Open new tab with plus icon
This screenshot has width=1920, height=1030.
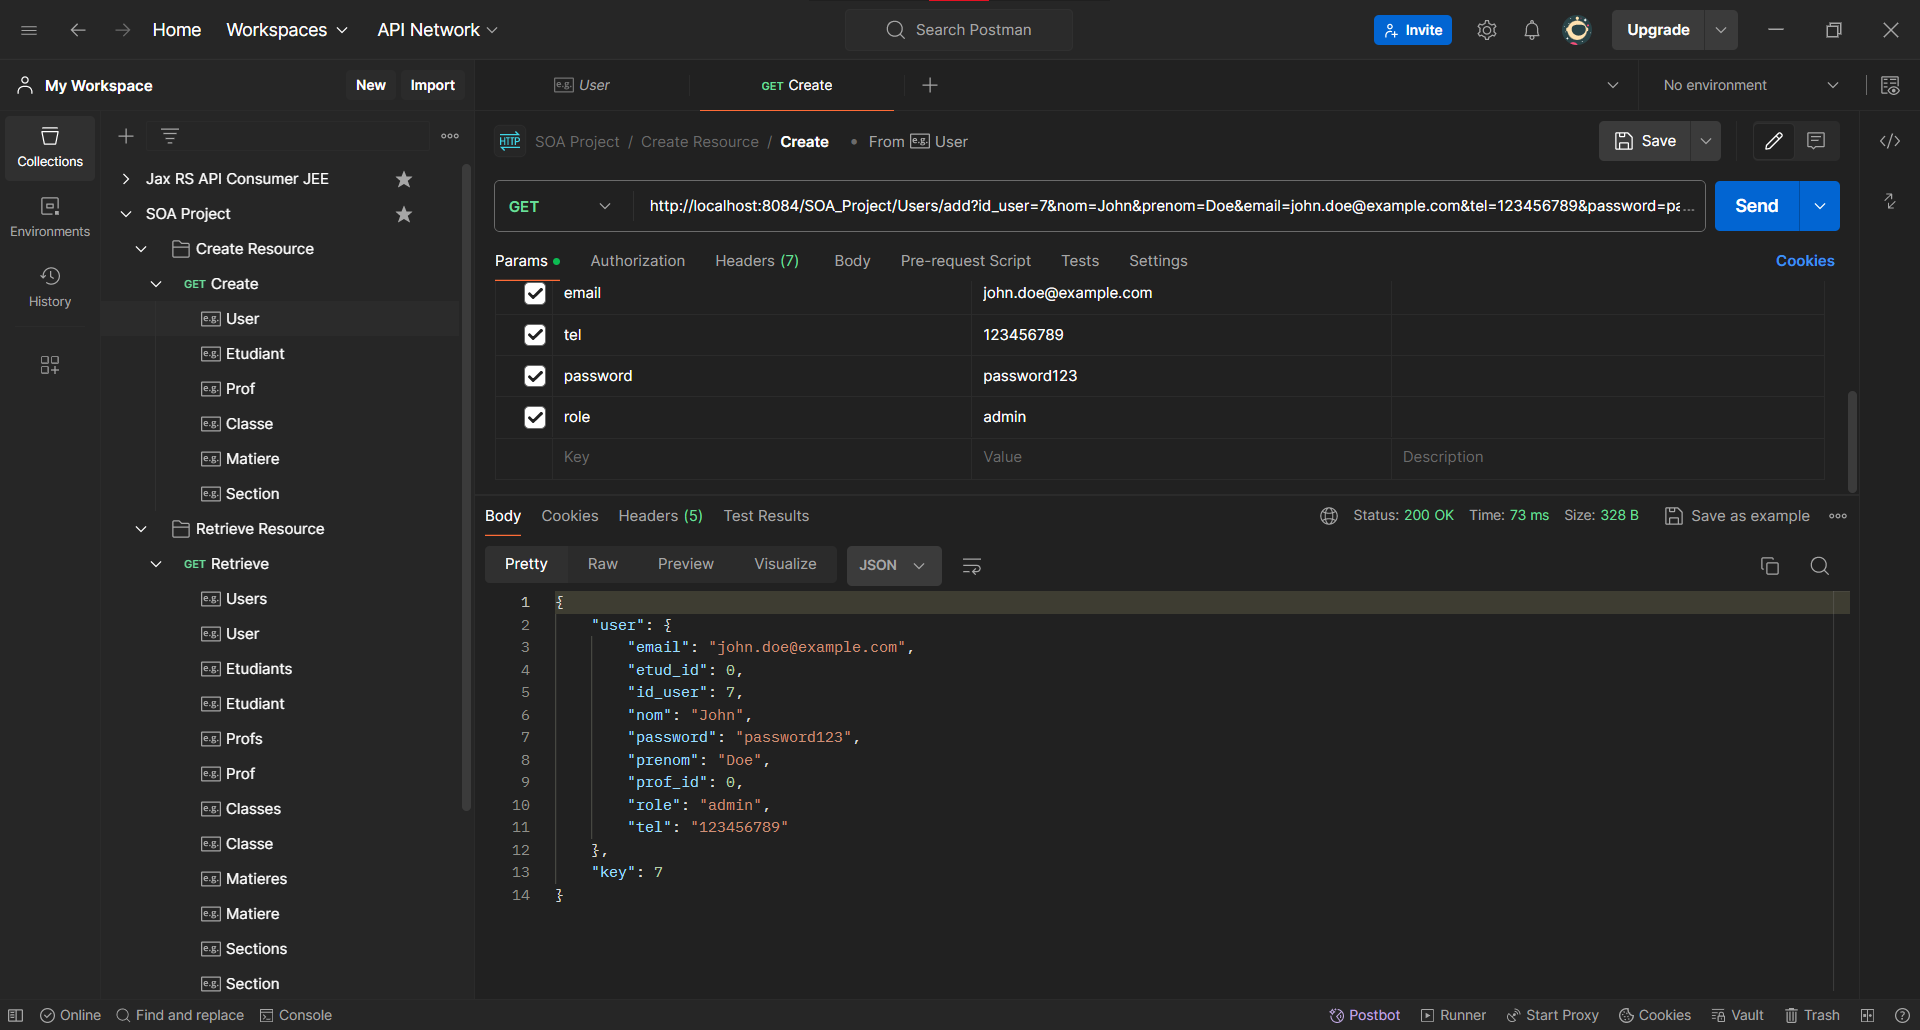930,85
